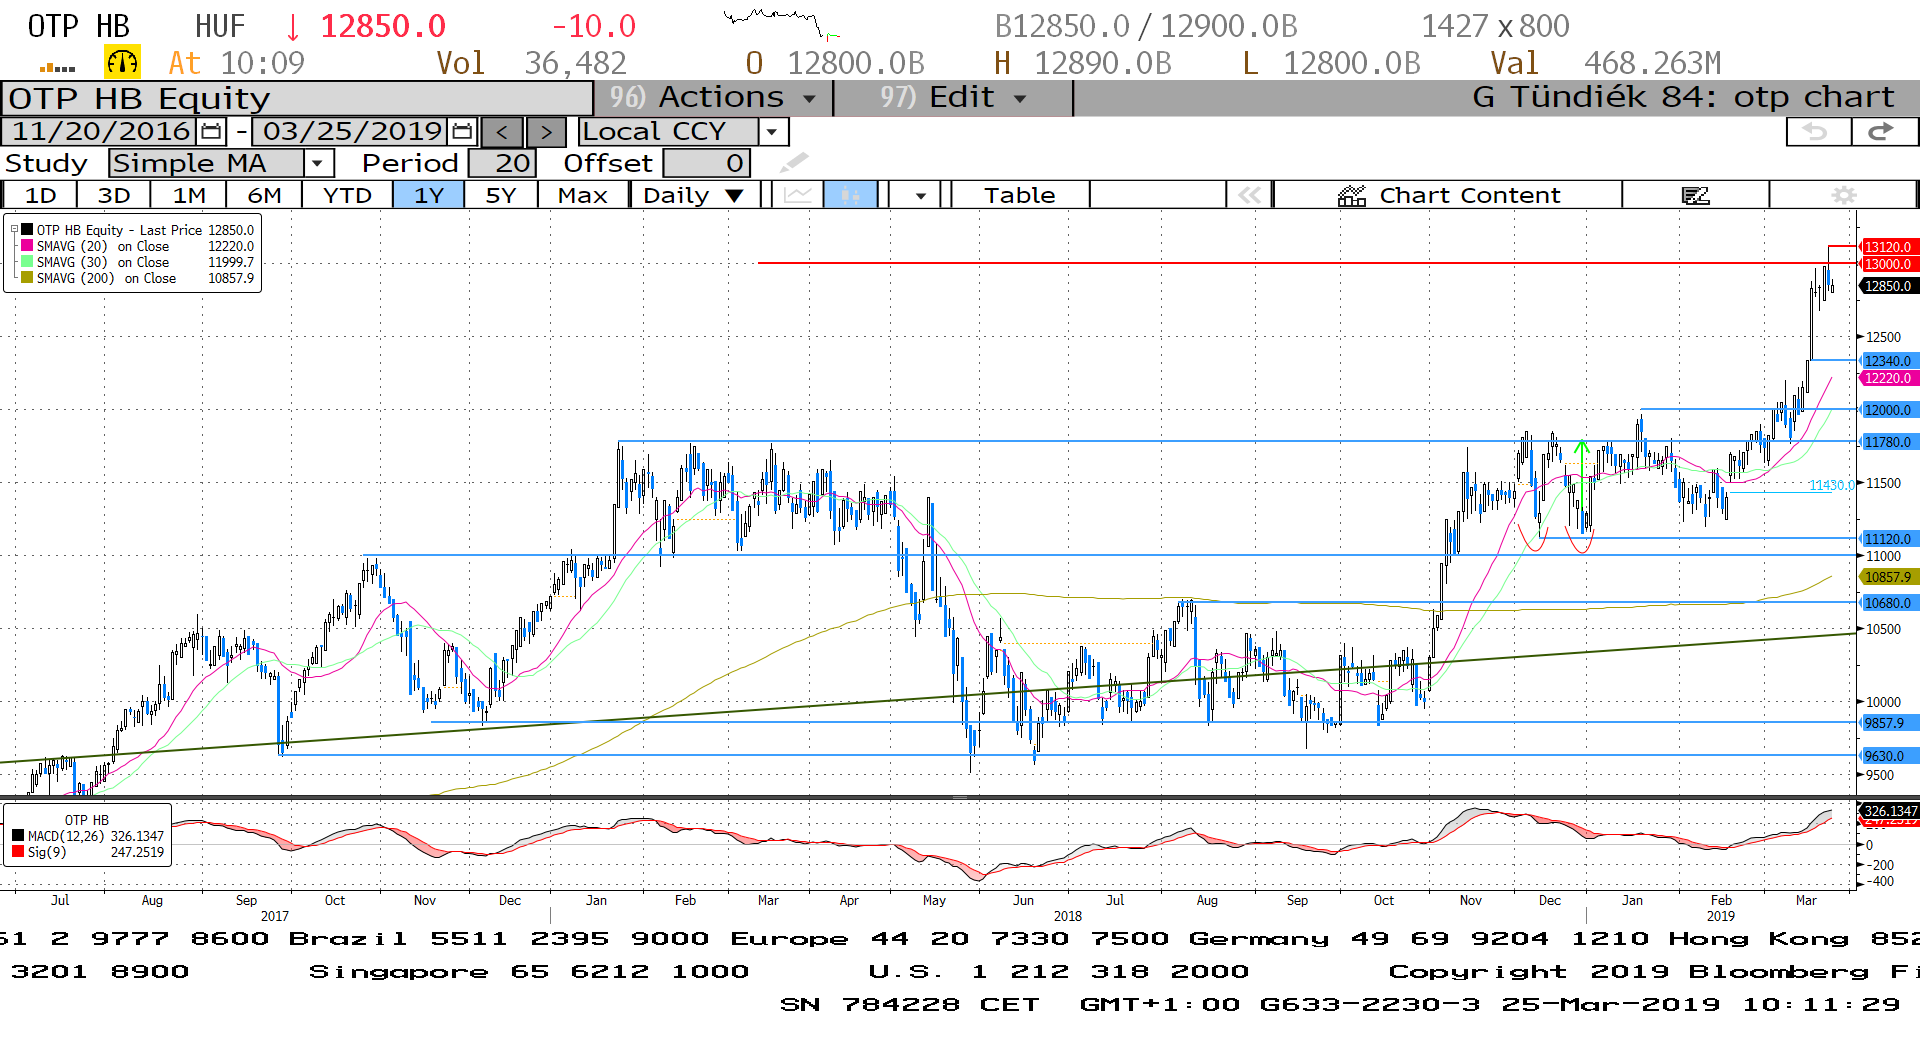The height and width of the screenshot is (1040, 1920).
Task: Click the pencil edit study icon
Action: (794, 162)
